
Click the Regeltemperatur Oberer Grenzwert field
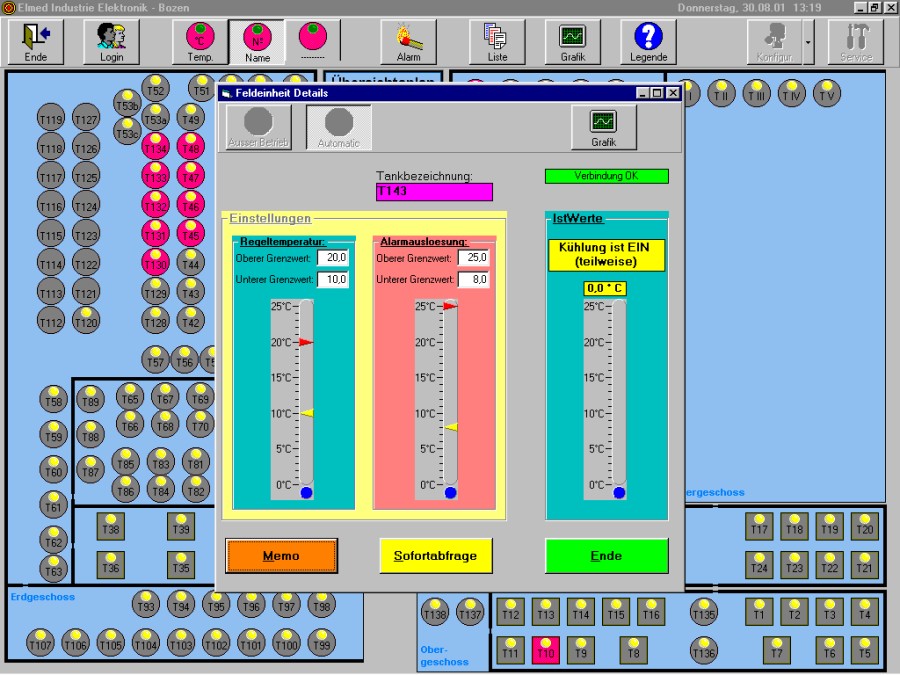coord(333,258)
